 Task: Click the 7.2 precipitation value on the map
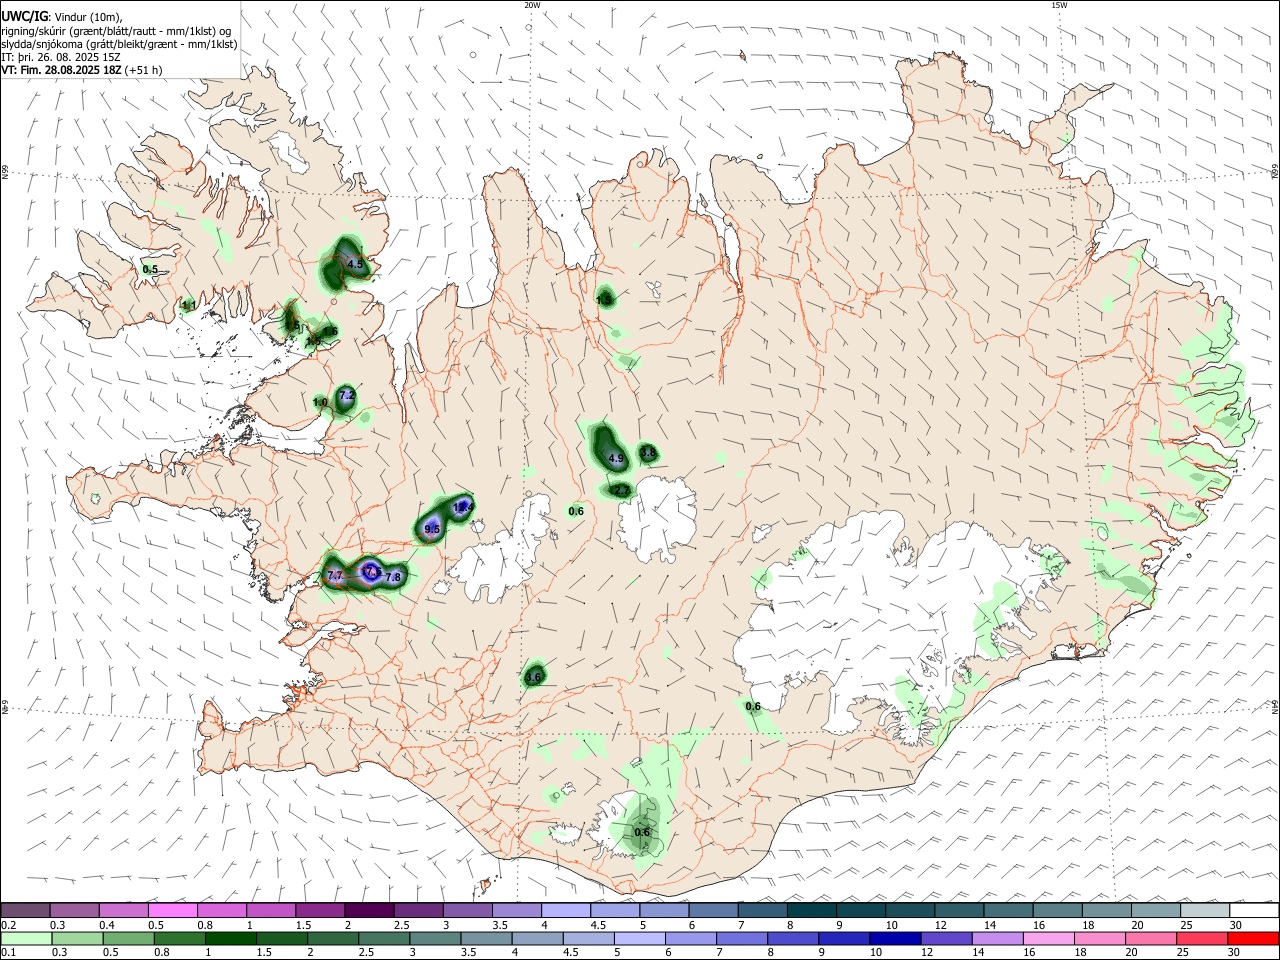(347, 396)
